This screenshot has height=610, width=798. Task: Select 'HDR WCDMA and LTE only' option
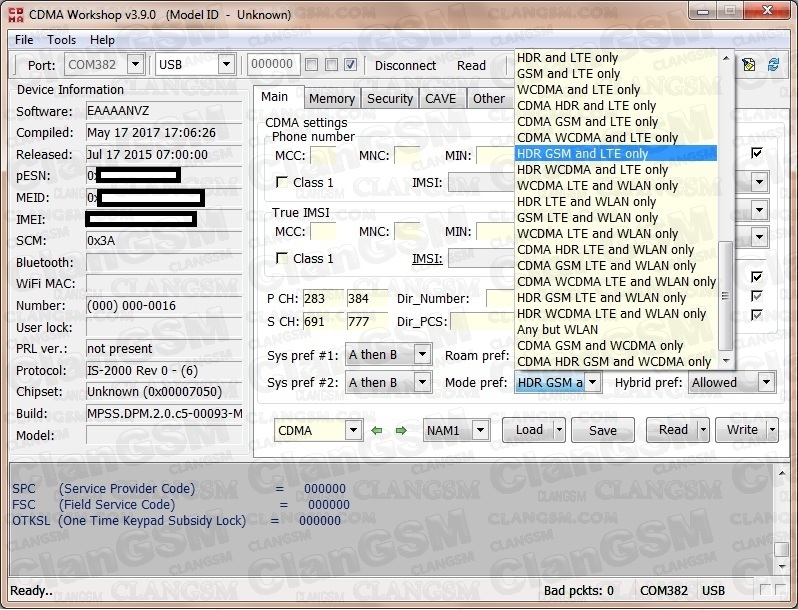(616, 169)
